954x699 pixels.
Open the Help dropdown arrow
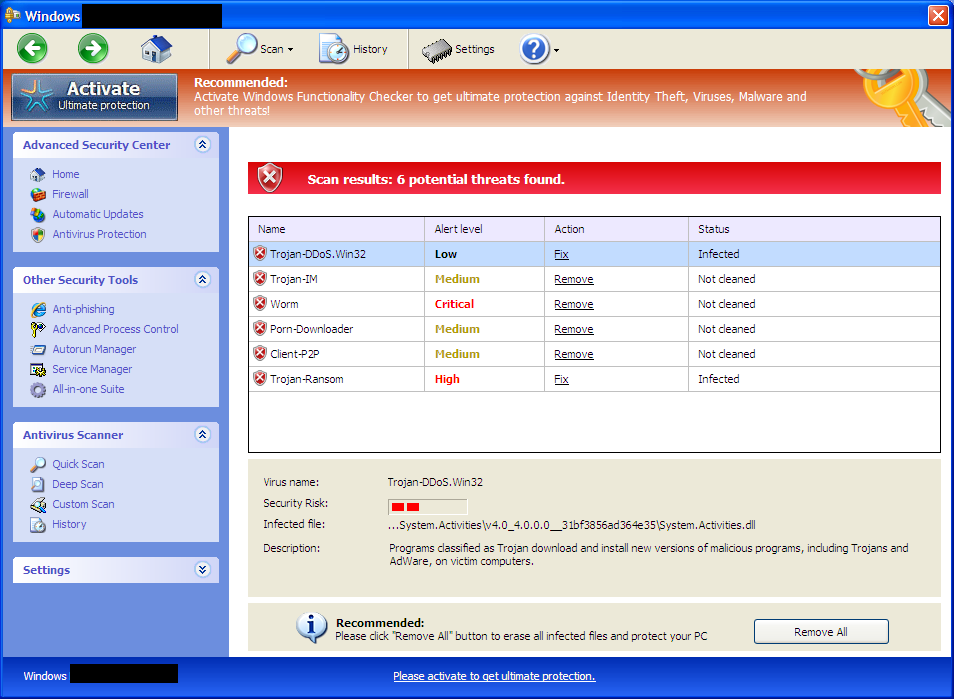pos(556,50)
